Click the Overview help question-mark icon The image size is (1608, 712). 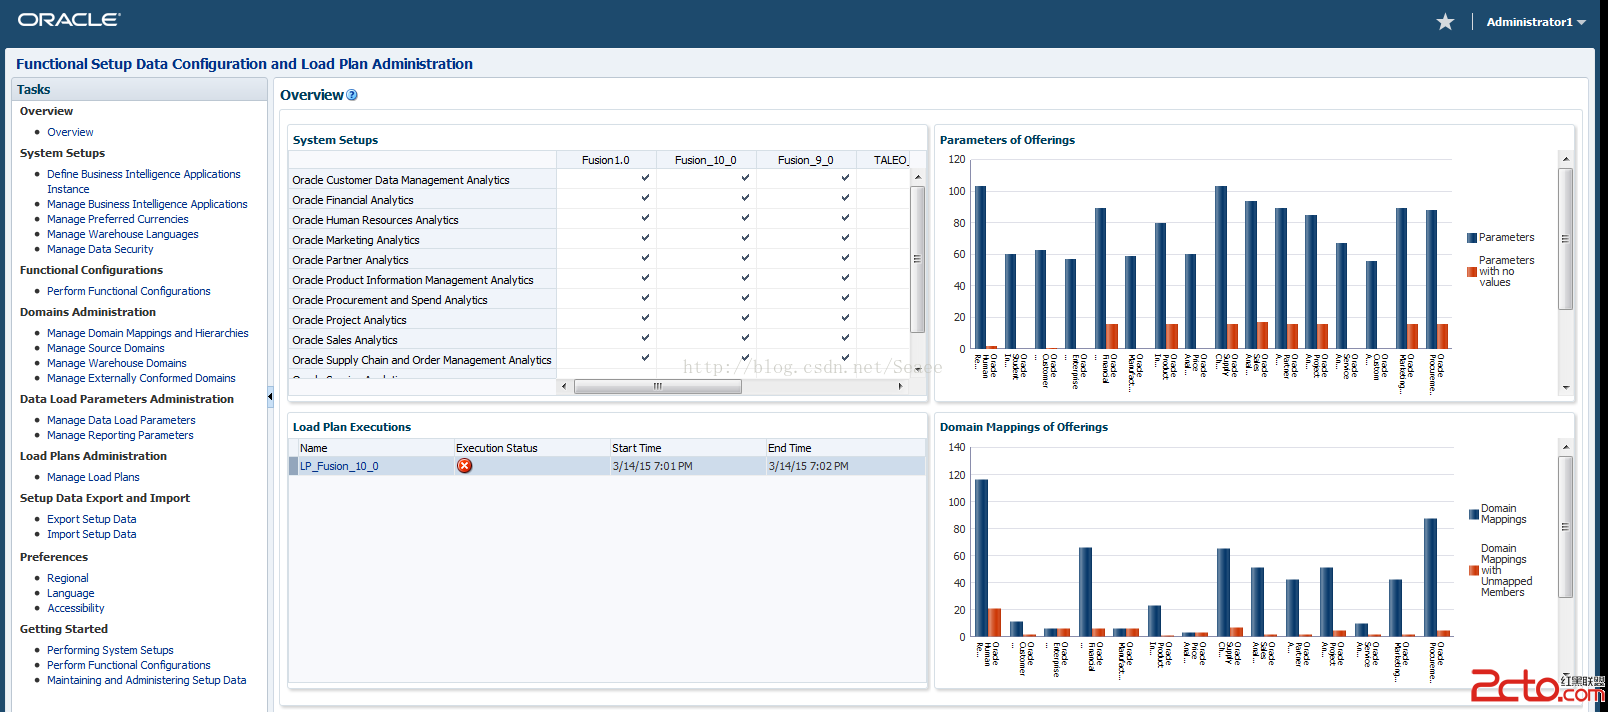pos(352,95)
